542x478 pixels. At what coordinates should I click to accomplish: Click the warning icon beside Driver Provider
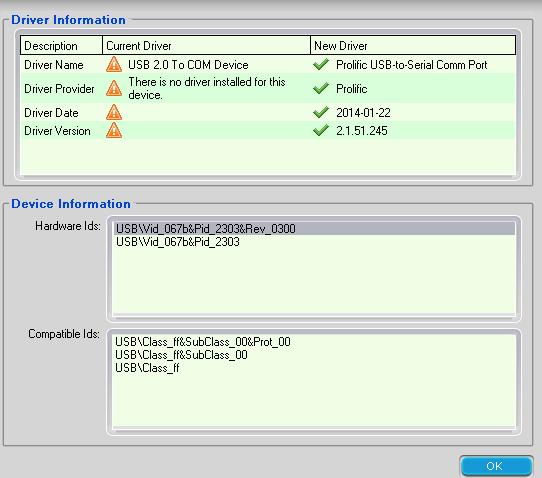coord(114,88)
